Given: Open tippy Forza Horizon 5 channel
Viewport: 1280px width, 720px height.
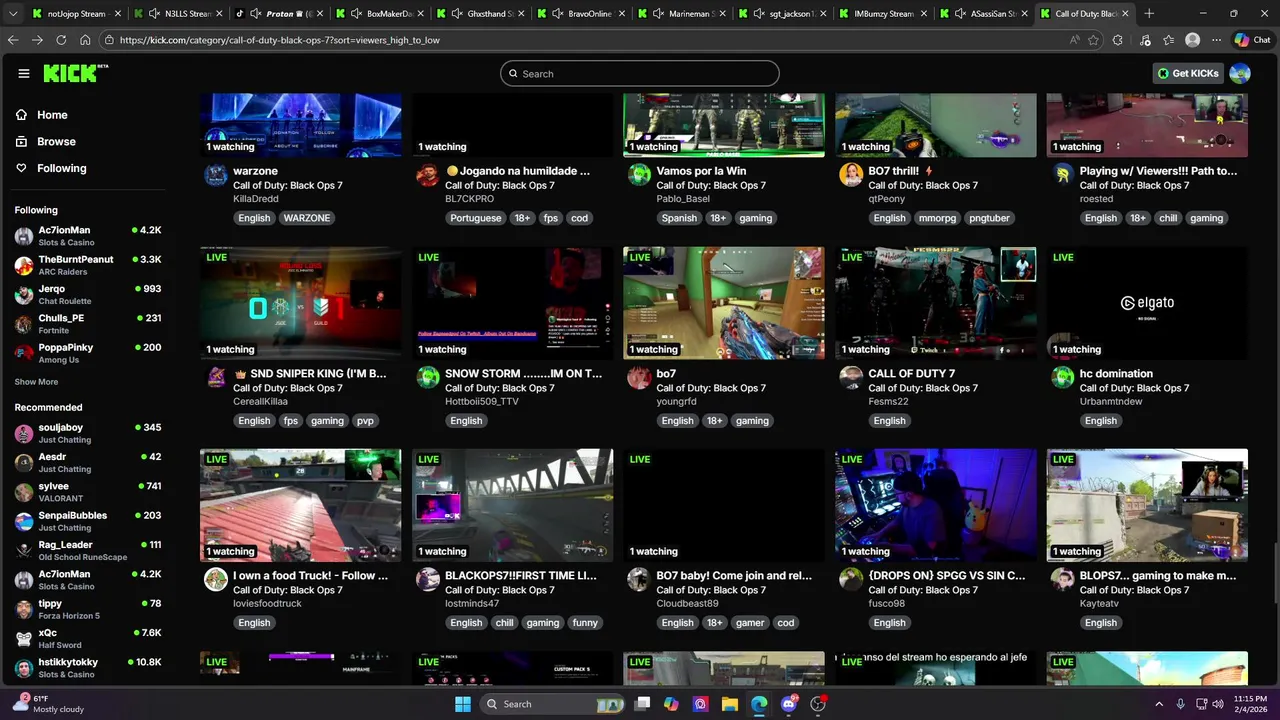Looking at the screenshot, I should coord(87,609).
